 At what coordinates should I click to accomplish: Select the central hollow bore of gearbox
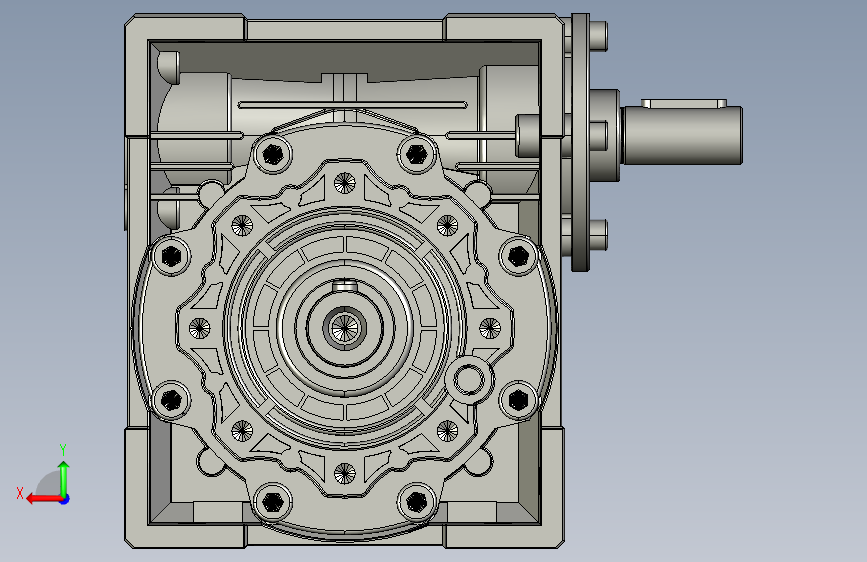coord(344,329)
